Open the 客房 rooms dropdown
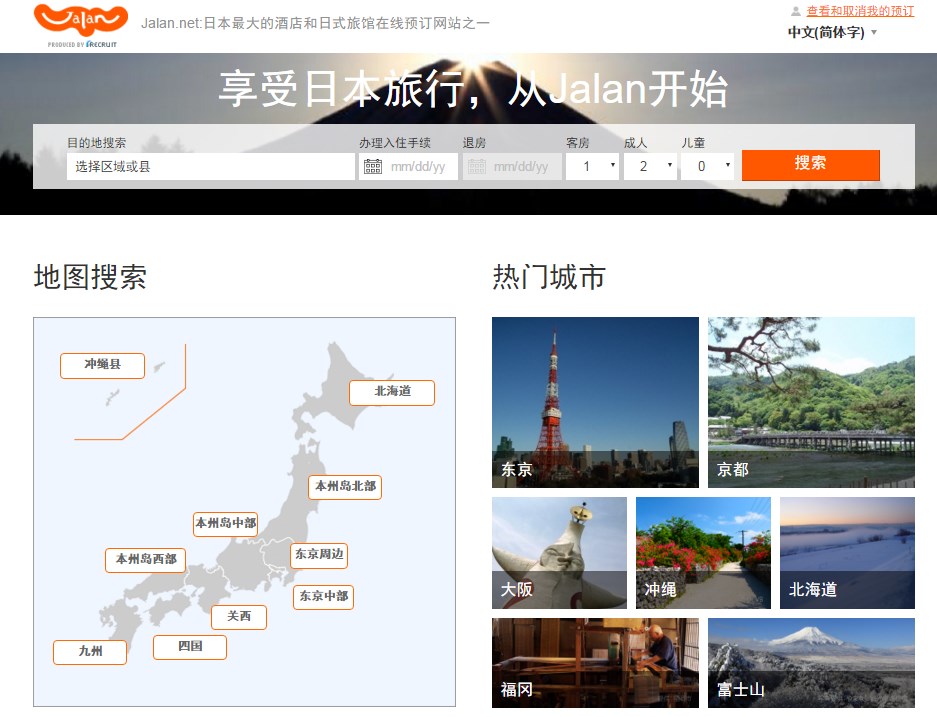Viewport: 937px width, 717px height. point(593,167)
